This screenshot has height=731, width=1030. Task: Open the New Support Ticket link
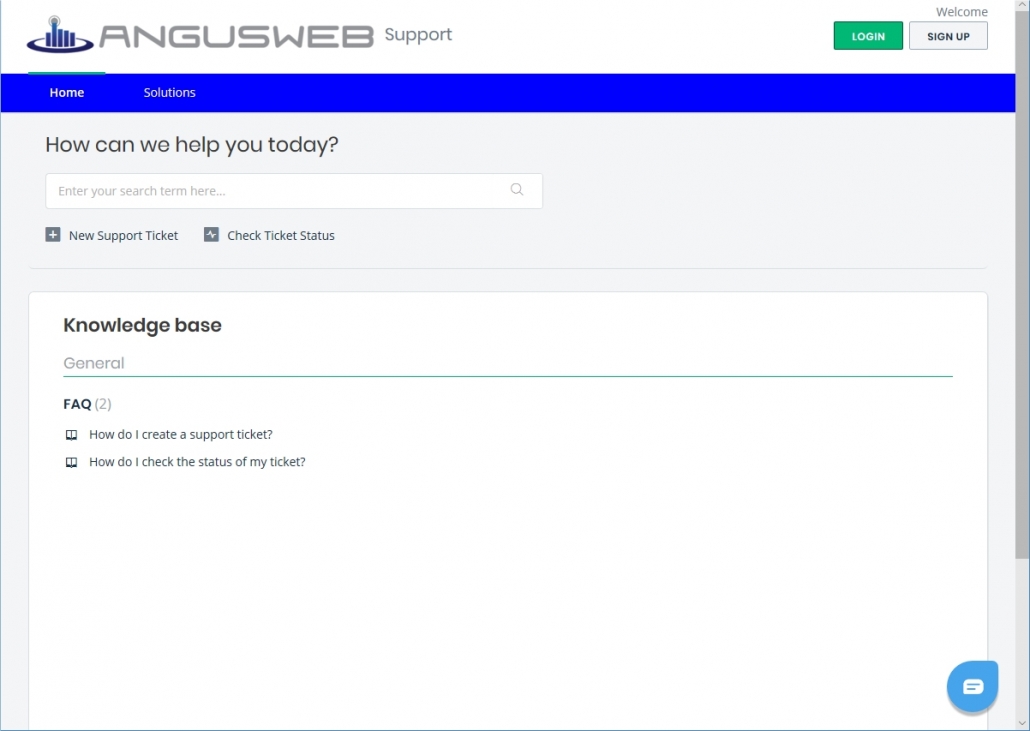click(123, 236)
